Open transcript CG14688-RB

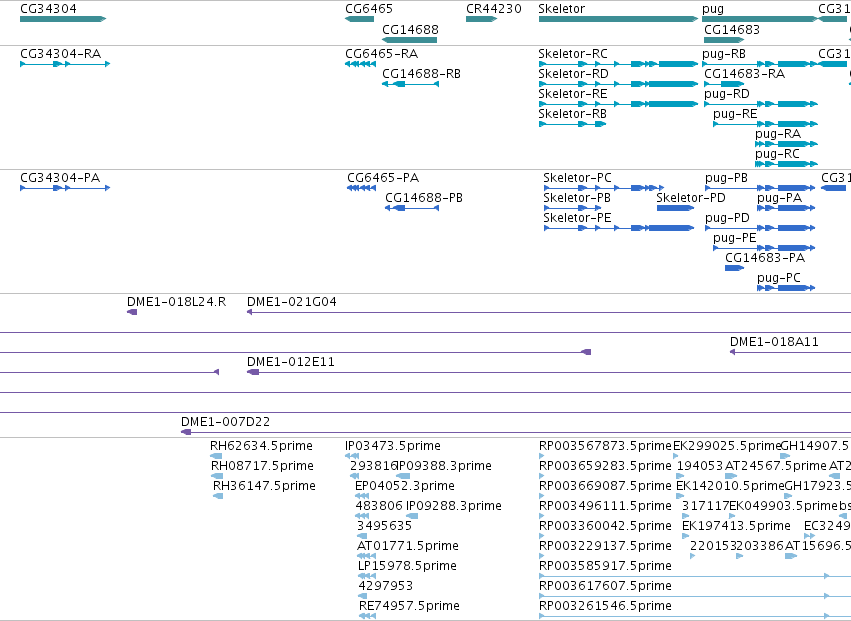coord(422,74)
